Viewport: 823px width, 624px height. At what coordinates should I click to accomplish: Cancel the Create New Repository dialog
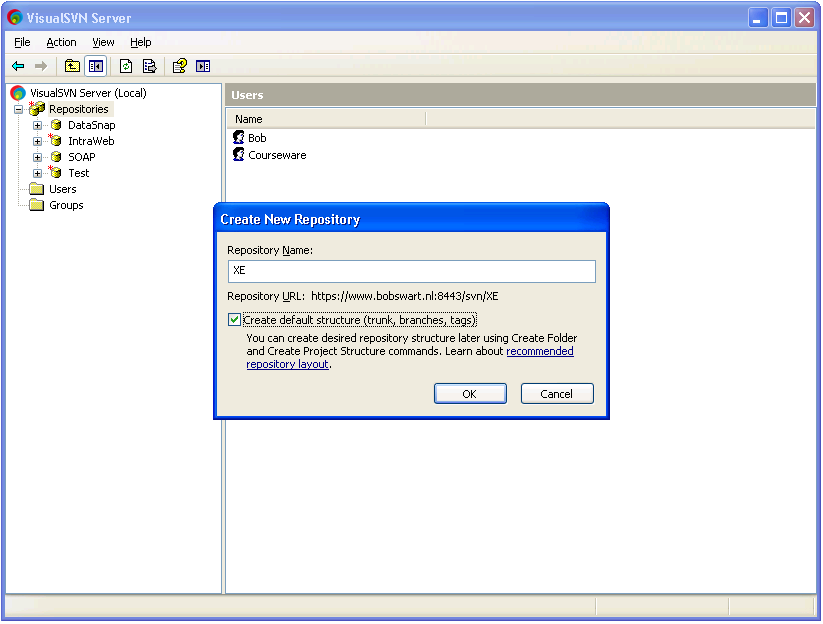pyautogui.click(x=557, y=394)
